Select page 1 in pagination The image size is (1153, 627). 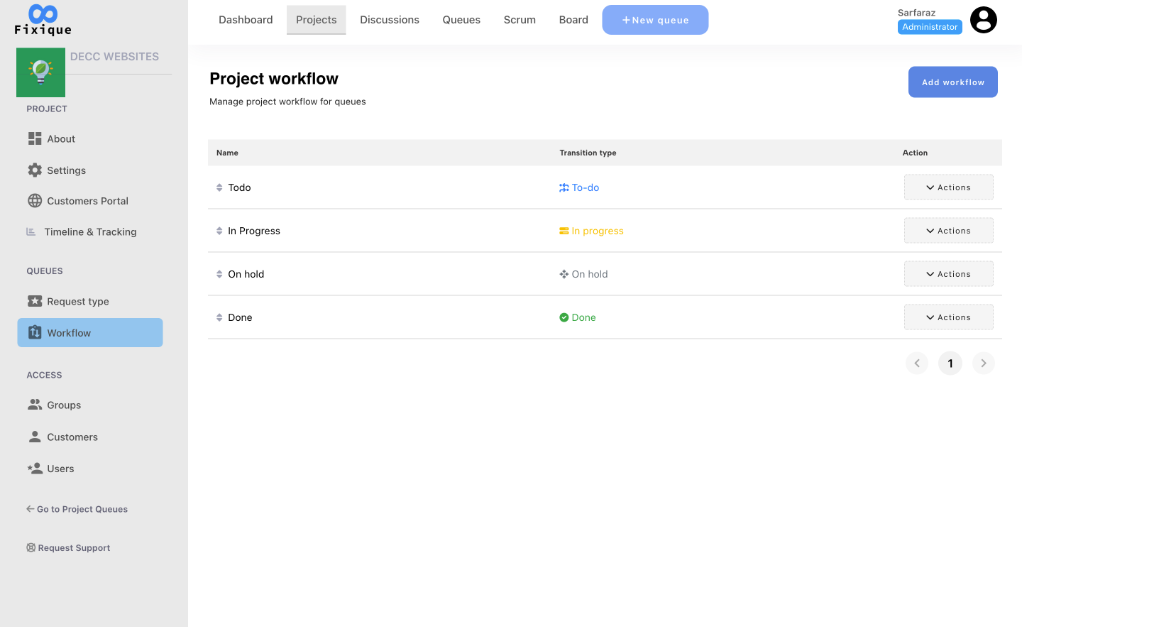tap(950, 363)
